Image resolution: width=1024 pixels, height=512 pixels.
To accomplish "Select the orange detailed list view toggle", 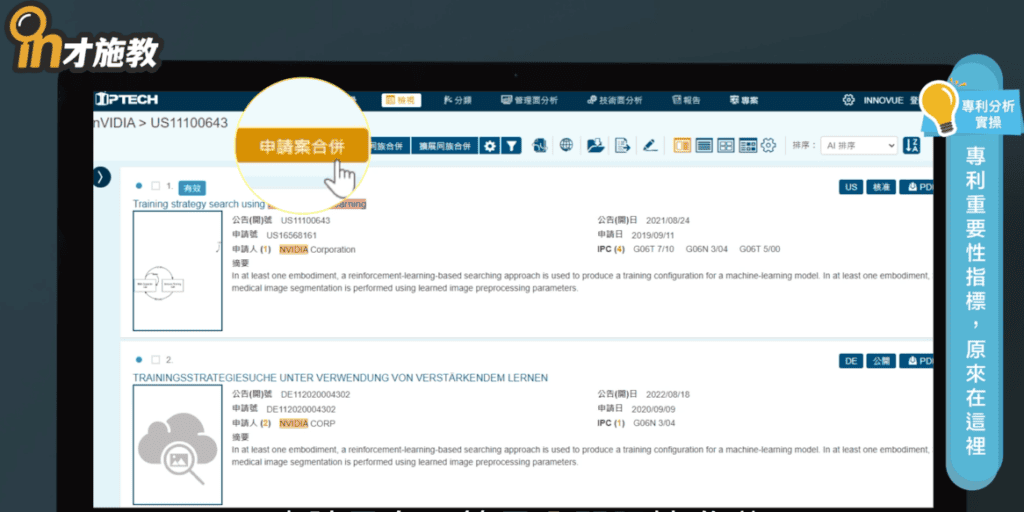I will 683,145.
